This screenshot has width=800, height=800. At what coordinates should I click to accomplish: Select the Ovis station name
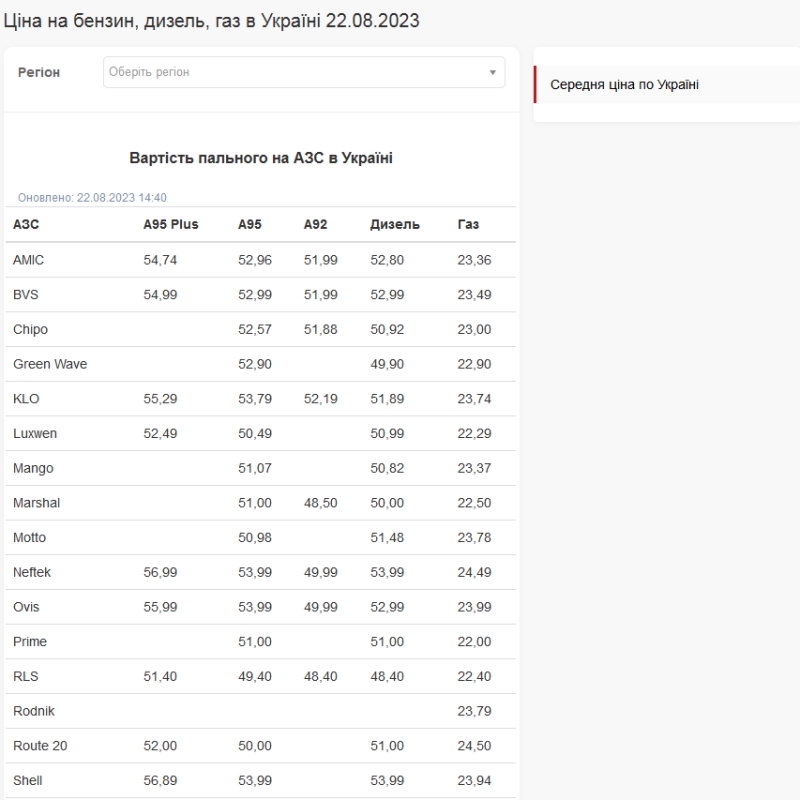click(26, 607)
